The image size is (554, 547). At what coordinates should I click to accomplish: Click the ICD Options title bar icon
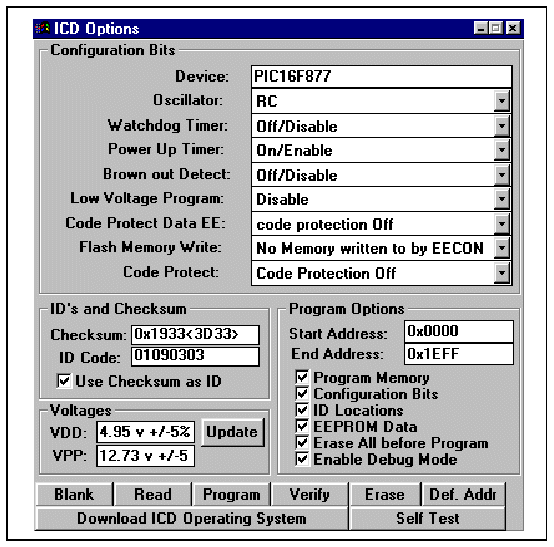pos(42,28)
